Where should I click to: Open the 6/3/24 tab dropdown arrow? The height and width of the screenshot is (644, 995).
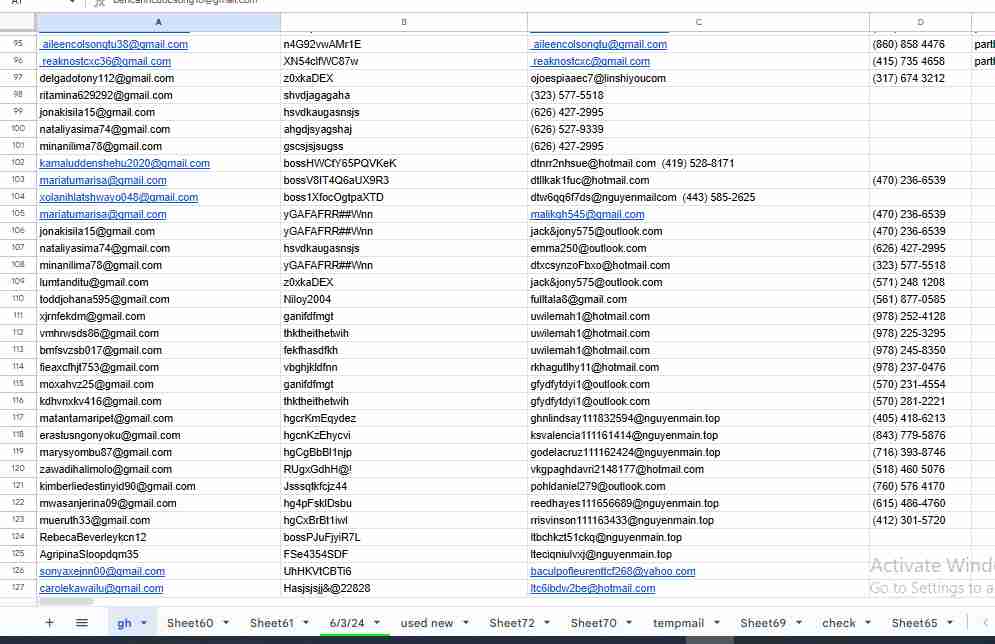377,623
